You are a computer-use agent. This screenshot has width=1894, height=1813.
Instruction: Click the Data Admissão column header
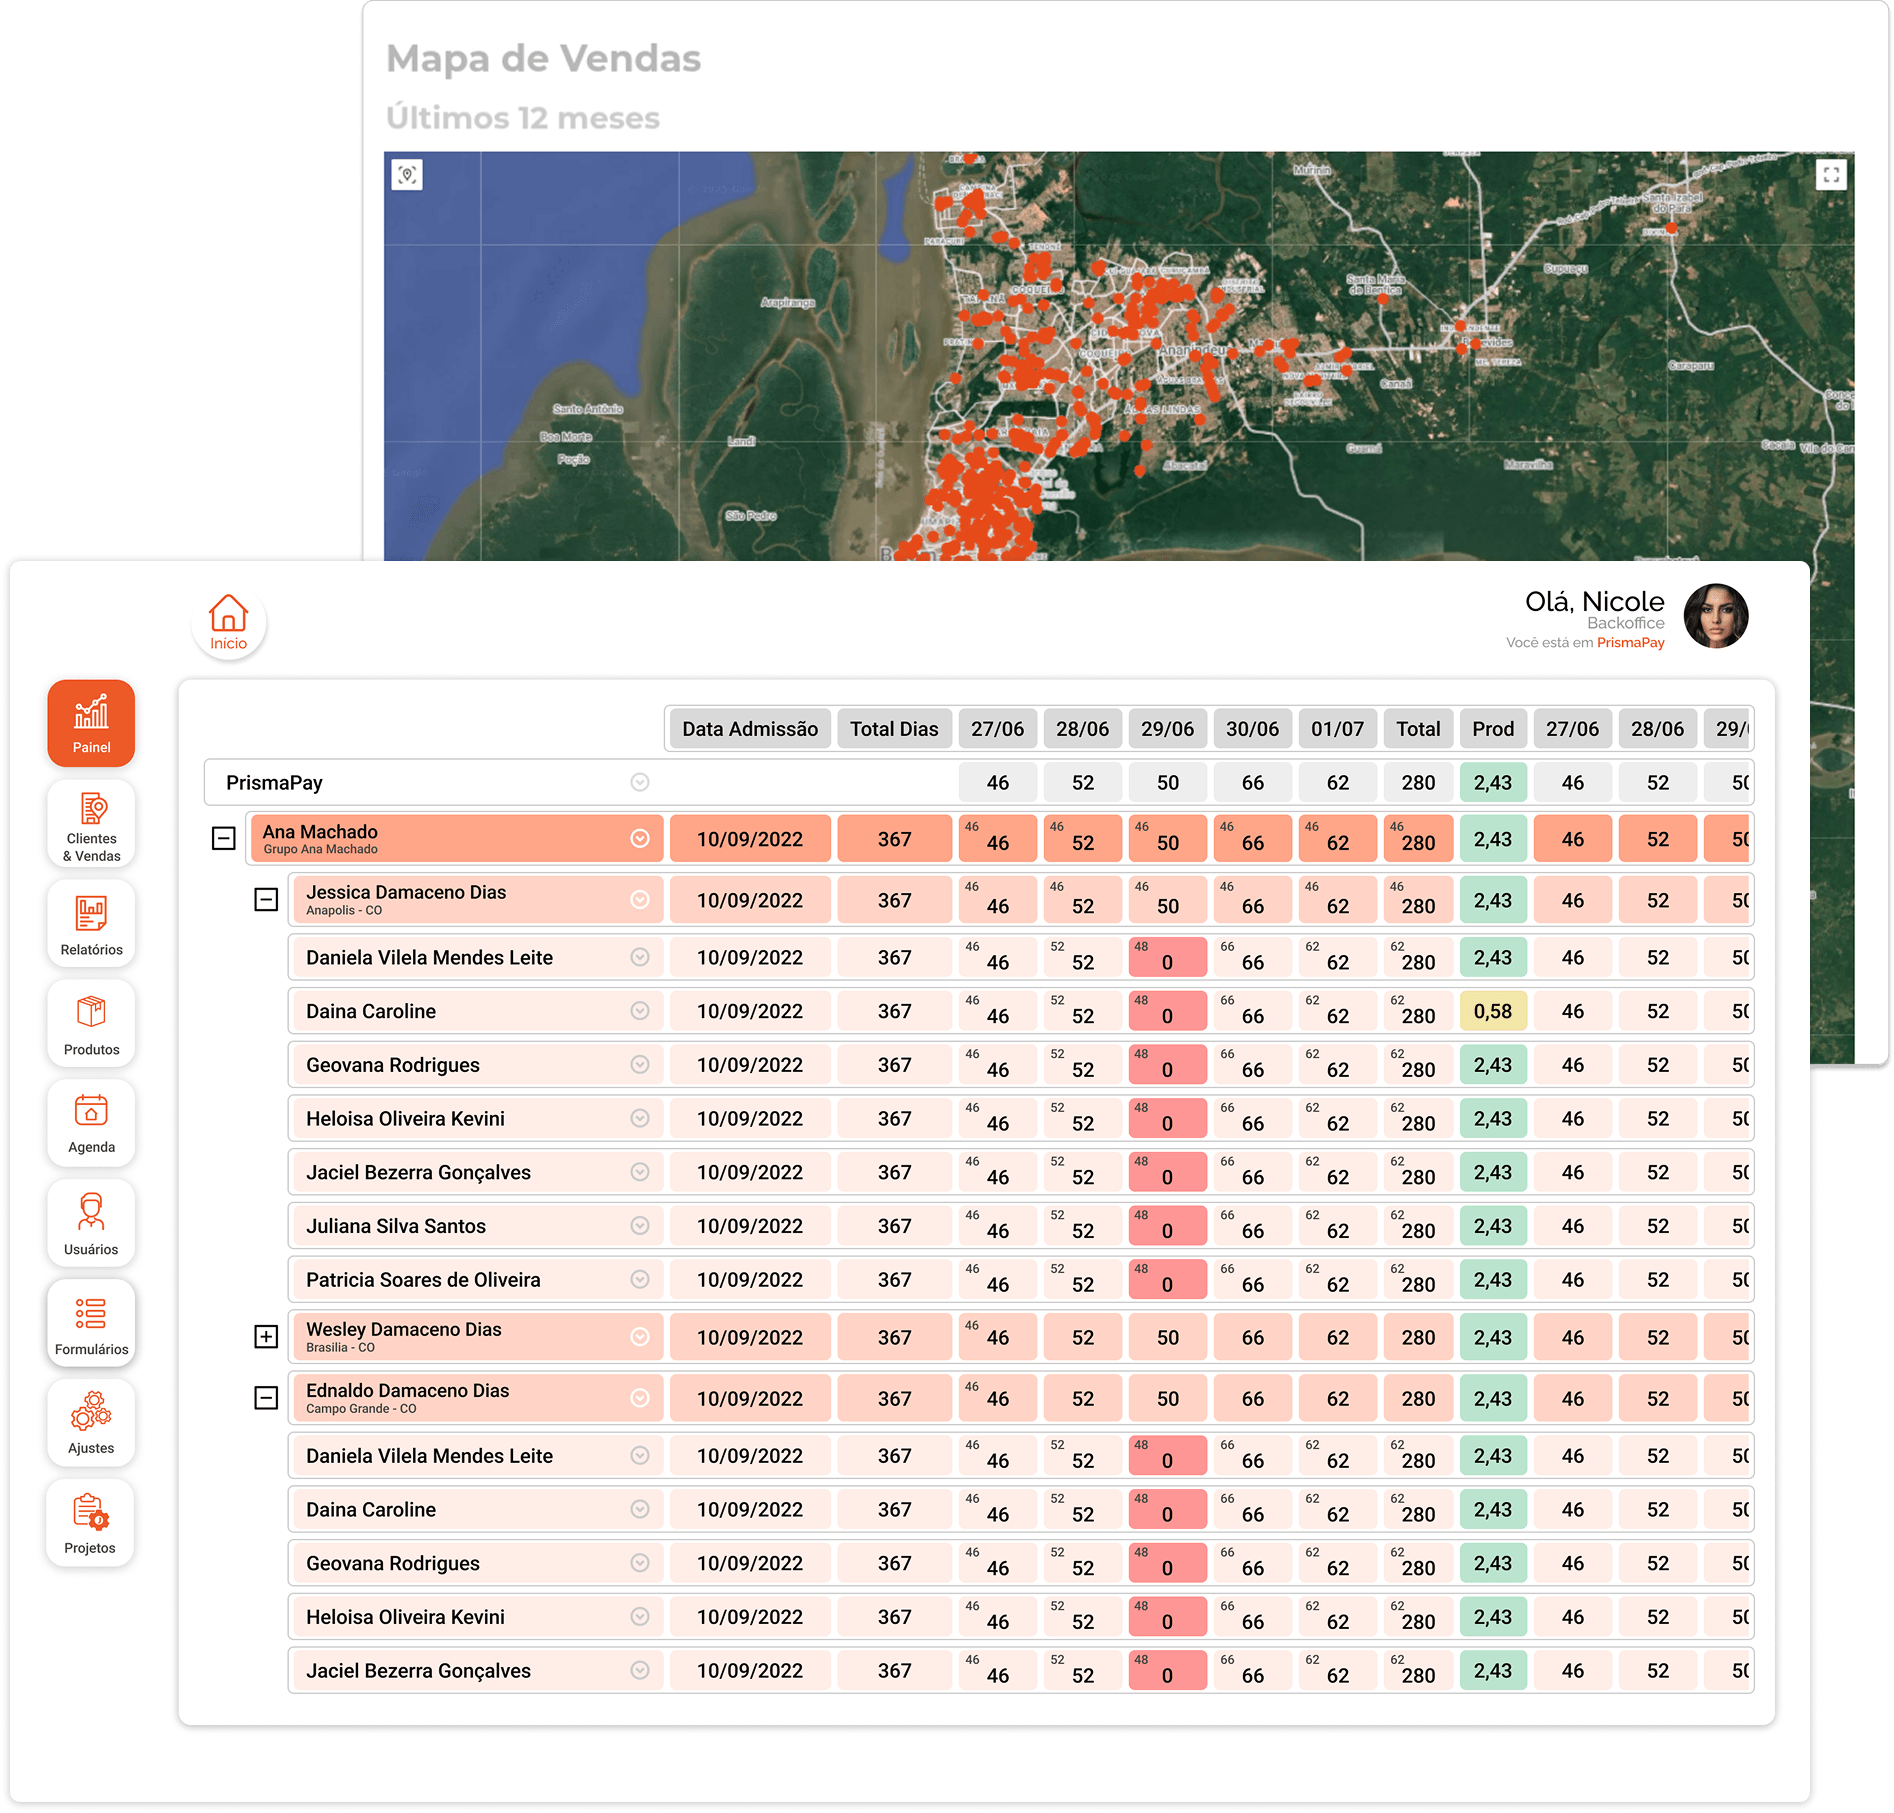(750, 729)
